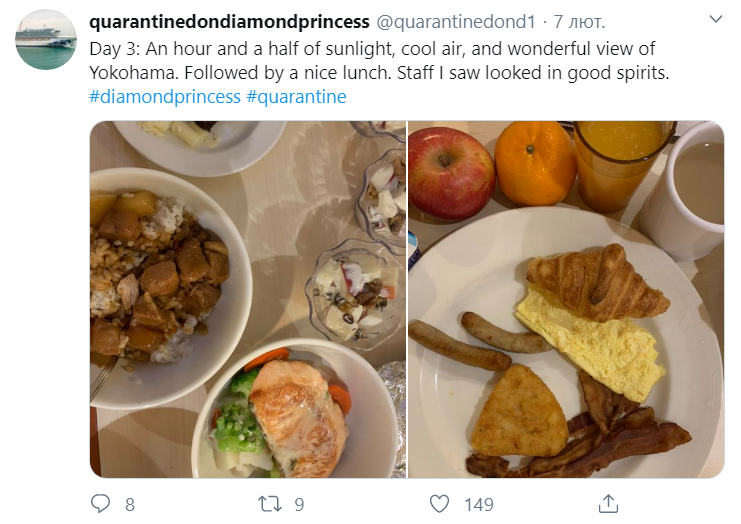741x524 pixels.
Task: Open the #diamondprincess hashtag
Action: (165, 96)
